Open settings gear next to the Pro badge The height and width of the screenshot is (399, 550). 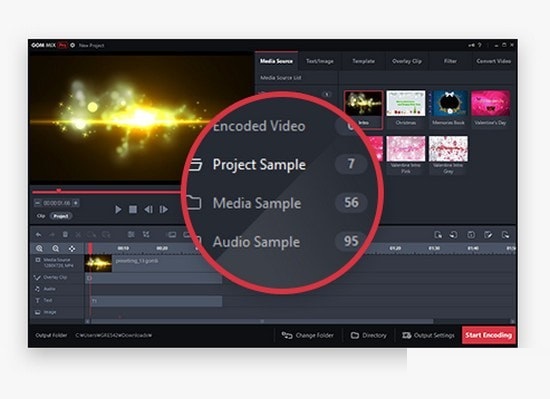coord(73,45)
